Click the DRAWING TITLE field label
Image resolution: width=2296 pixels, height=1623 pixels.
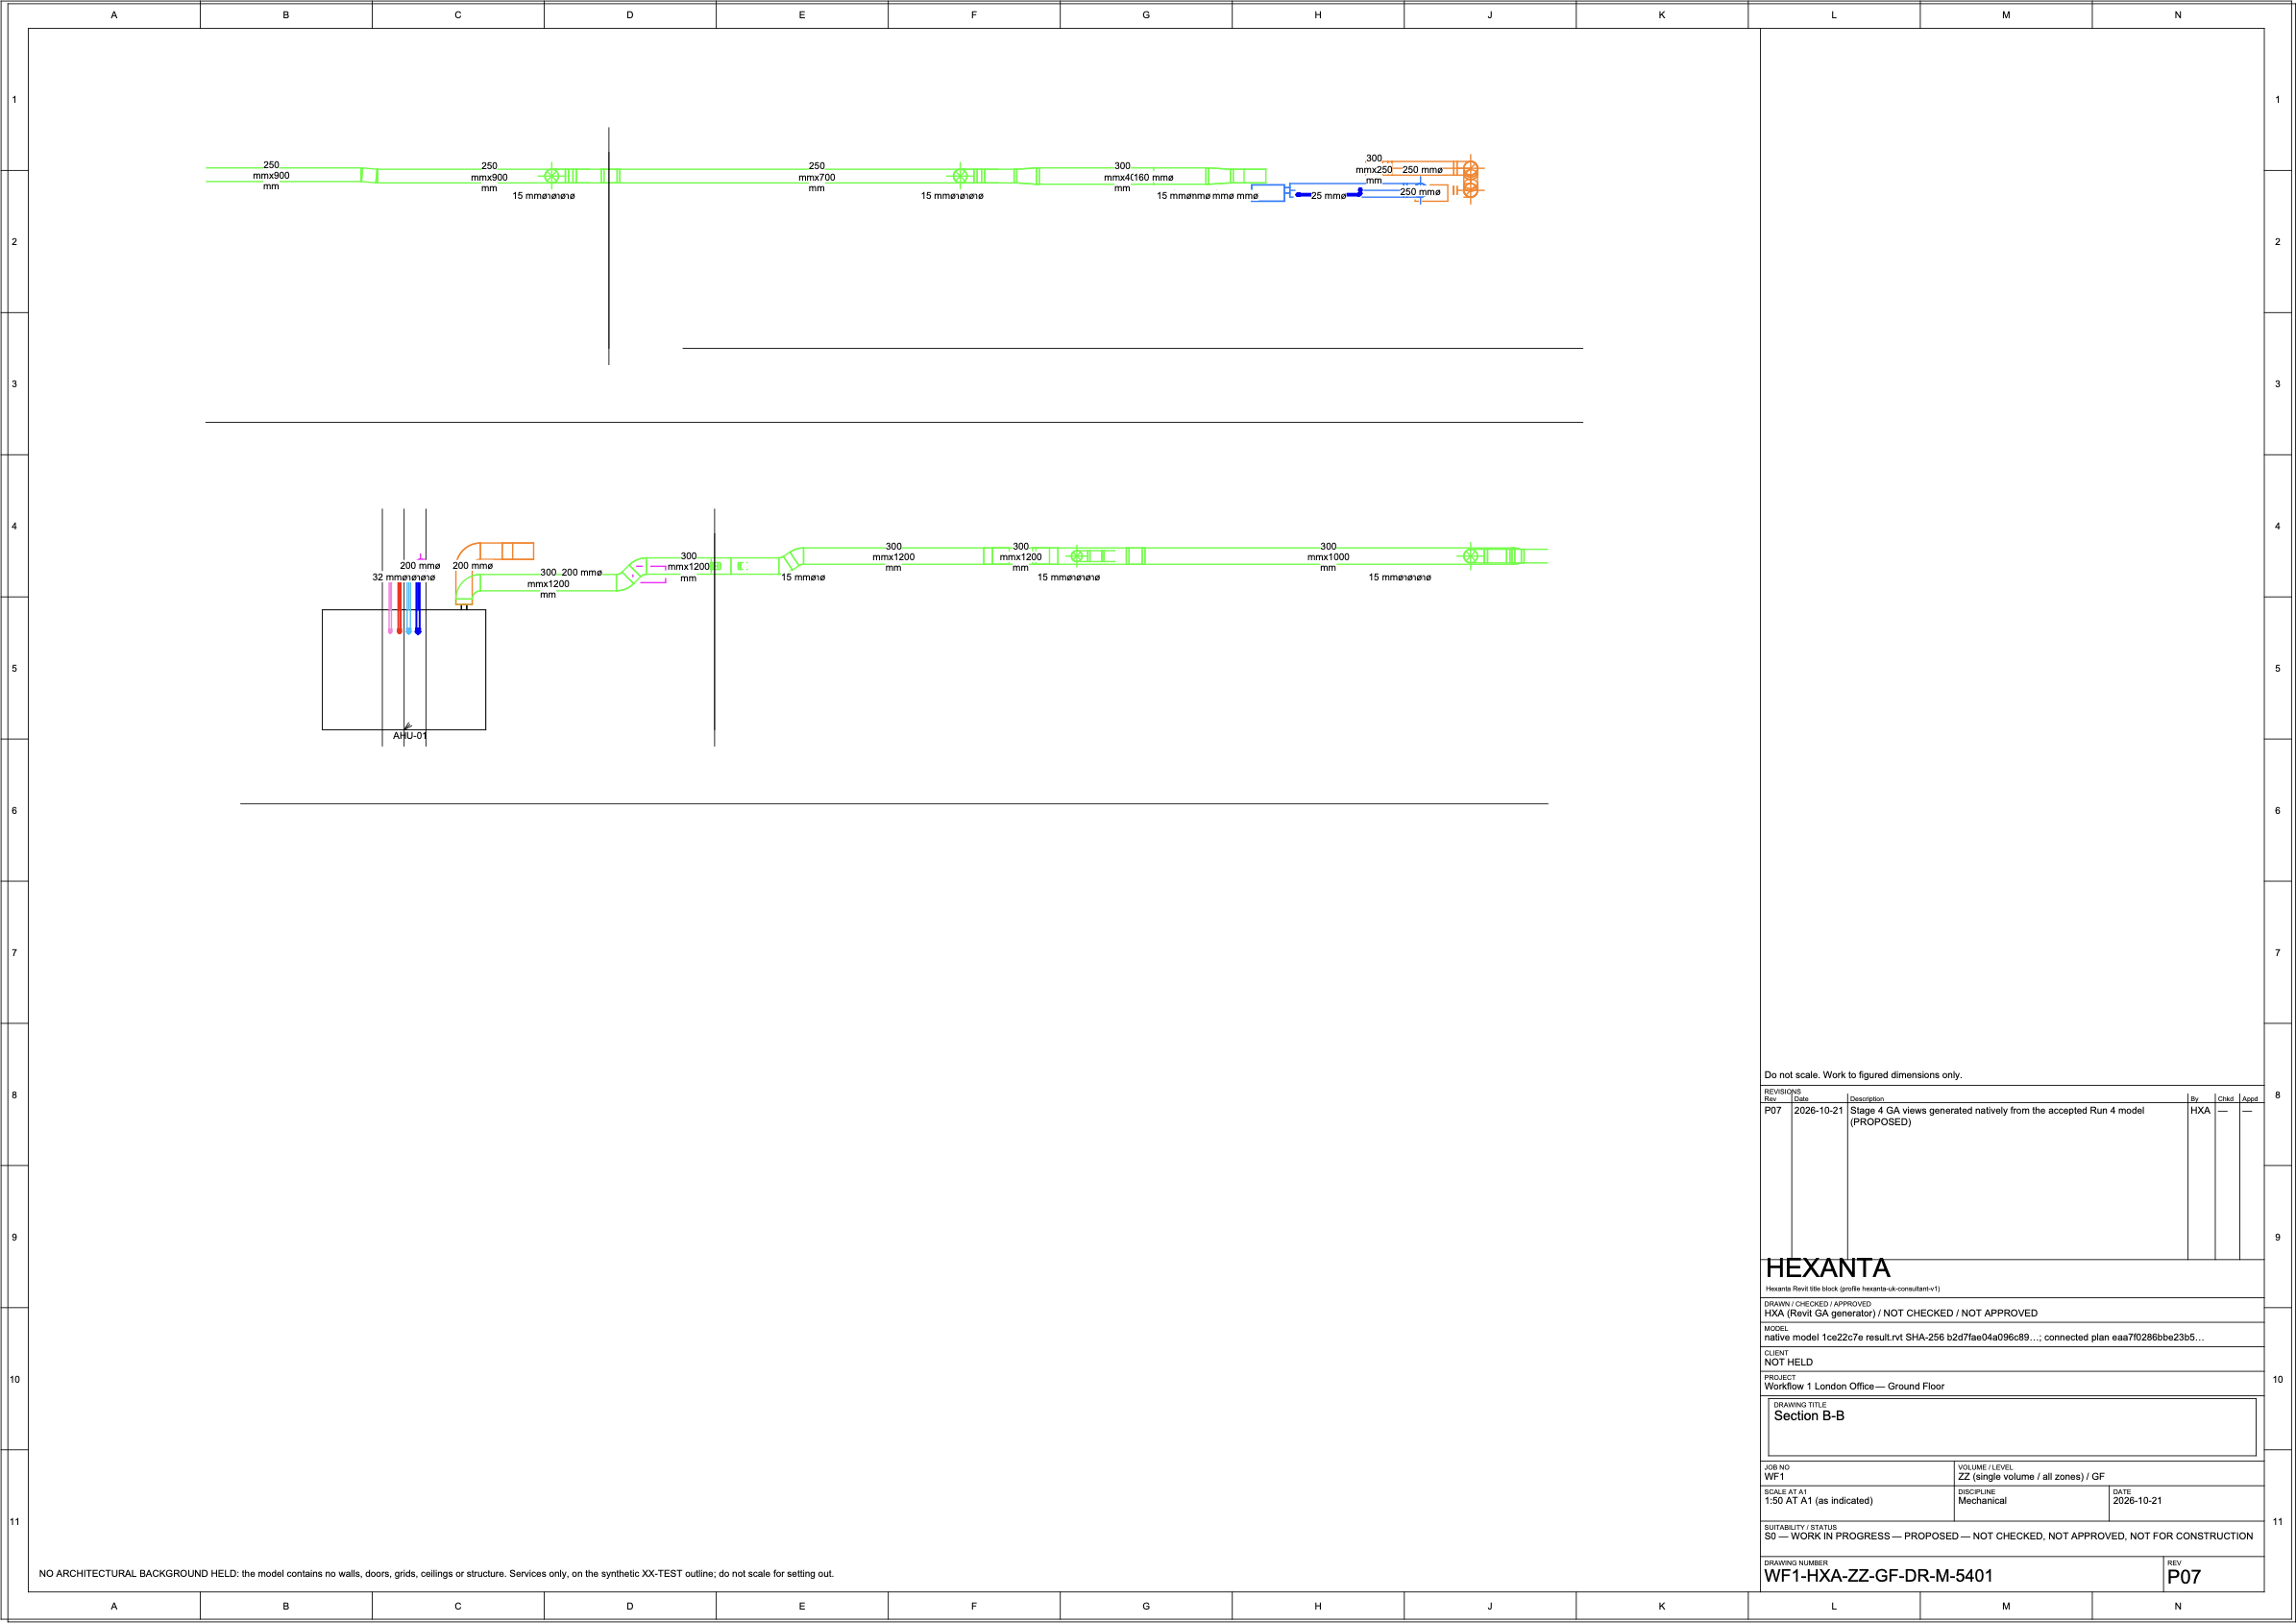tap(1800, 1405)
